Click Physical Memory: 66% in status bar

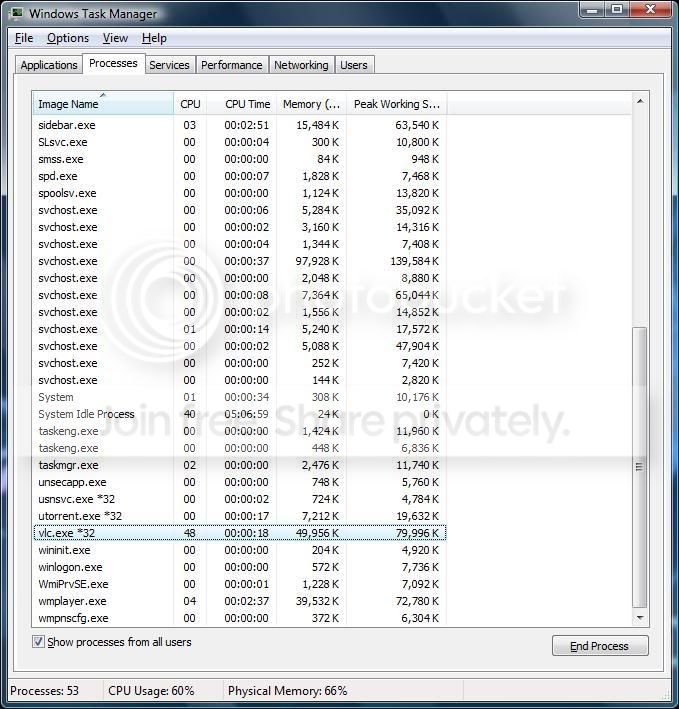coord(288,691)
